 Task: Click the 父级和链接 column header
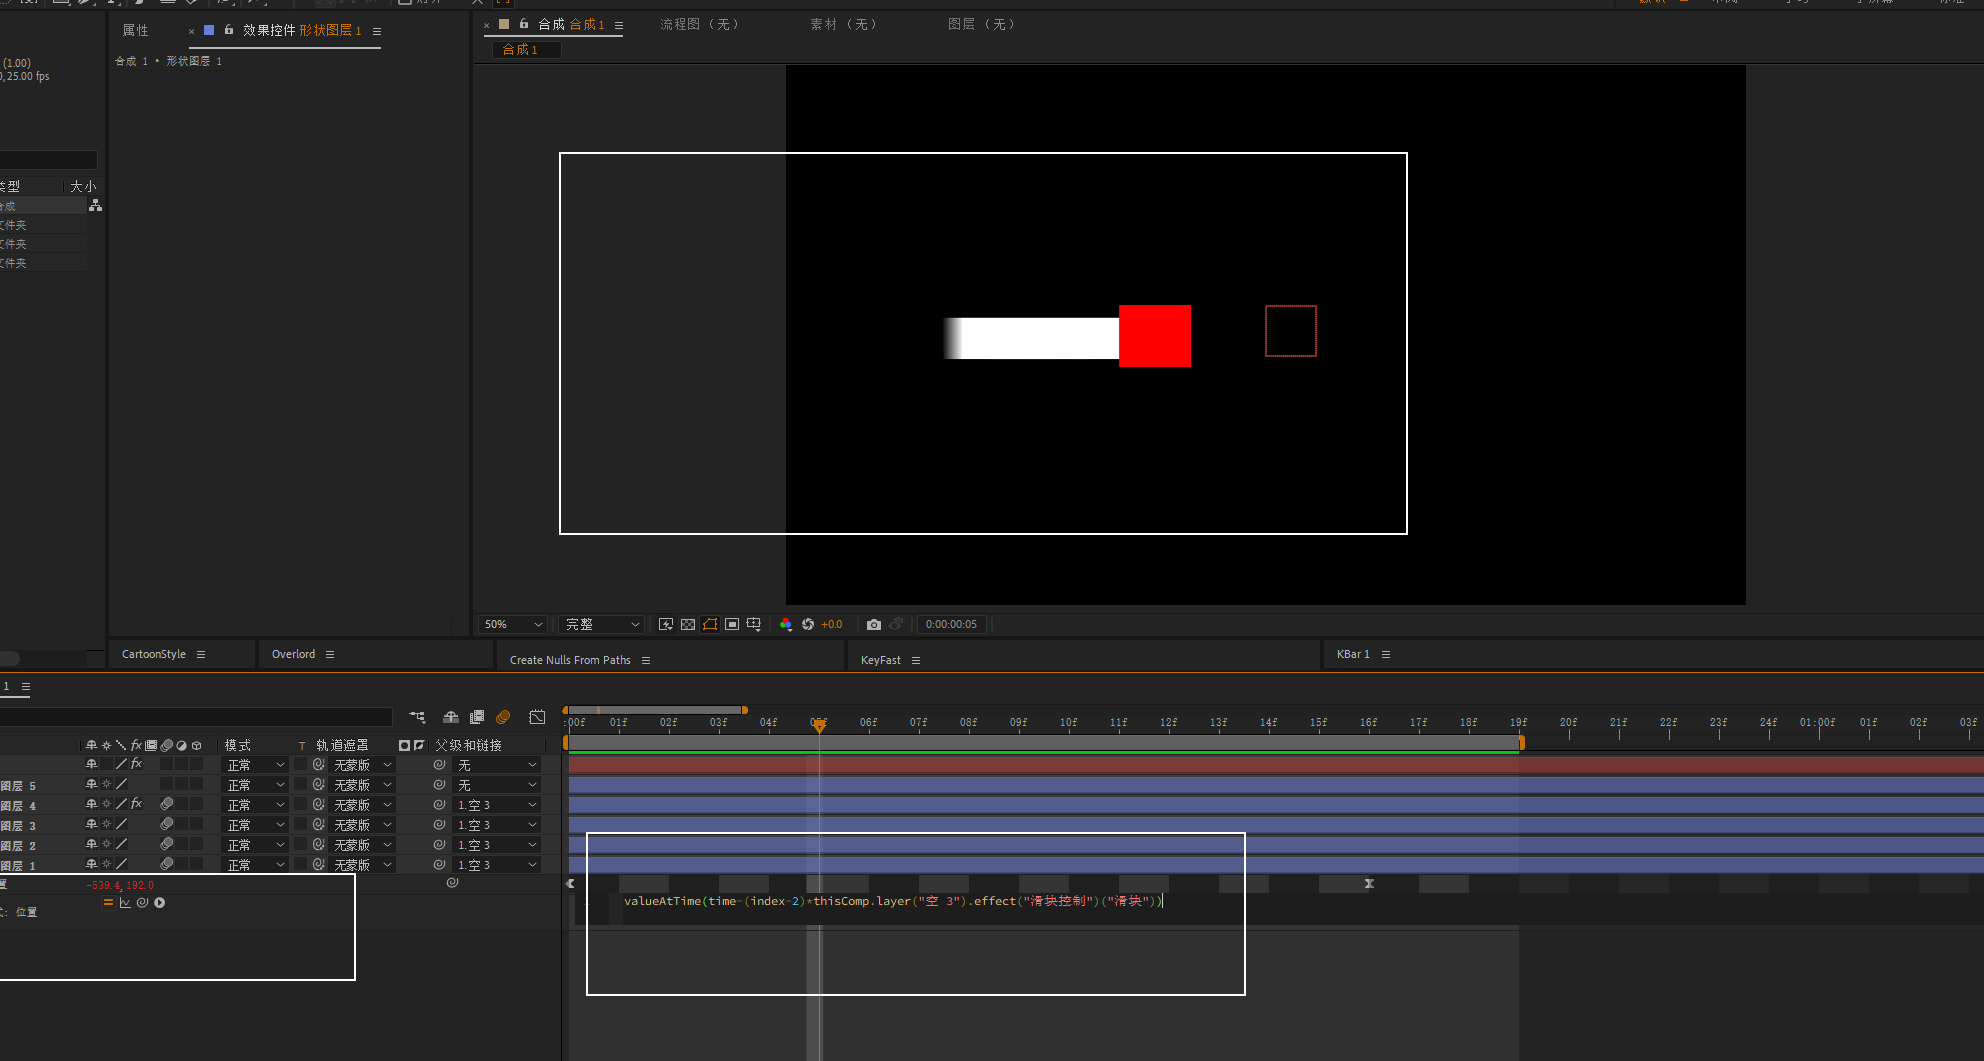[x=468, y=745]
